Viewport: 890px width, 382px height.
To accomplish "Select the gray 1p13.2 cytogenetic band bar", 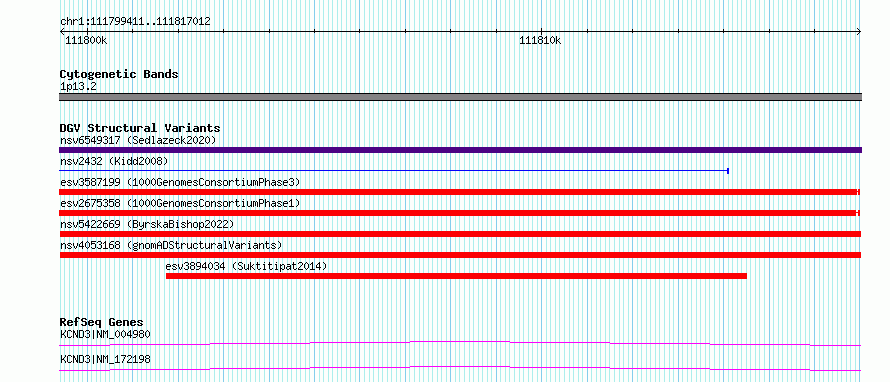I will pyautogui.click(x=460, y=97).
